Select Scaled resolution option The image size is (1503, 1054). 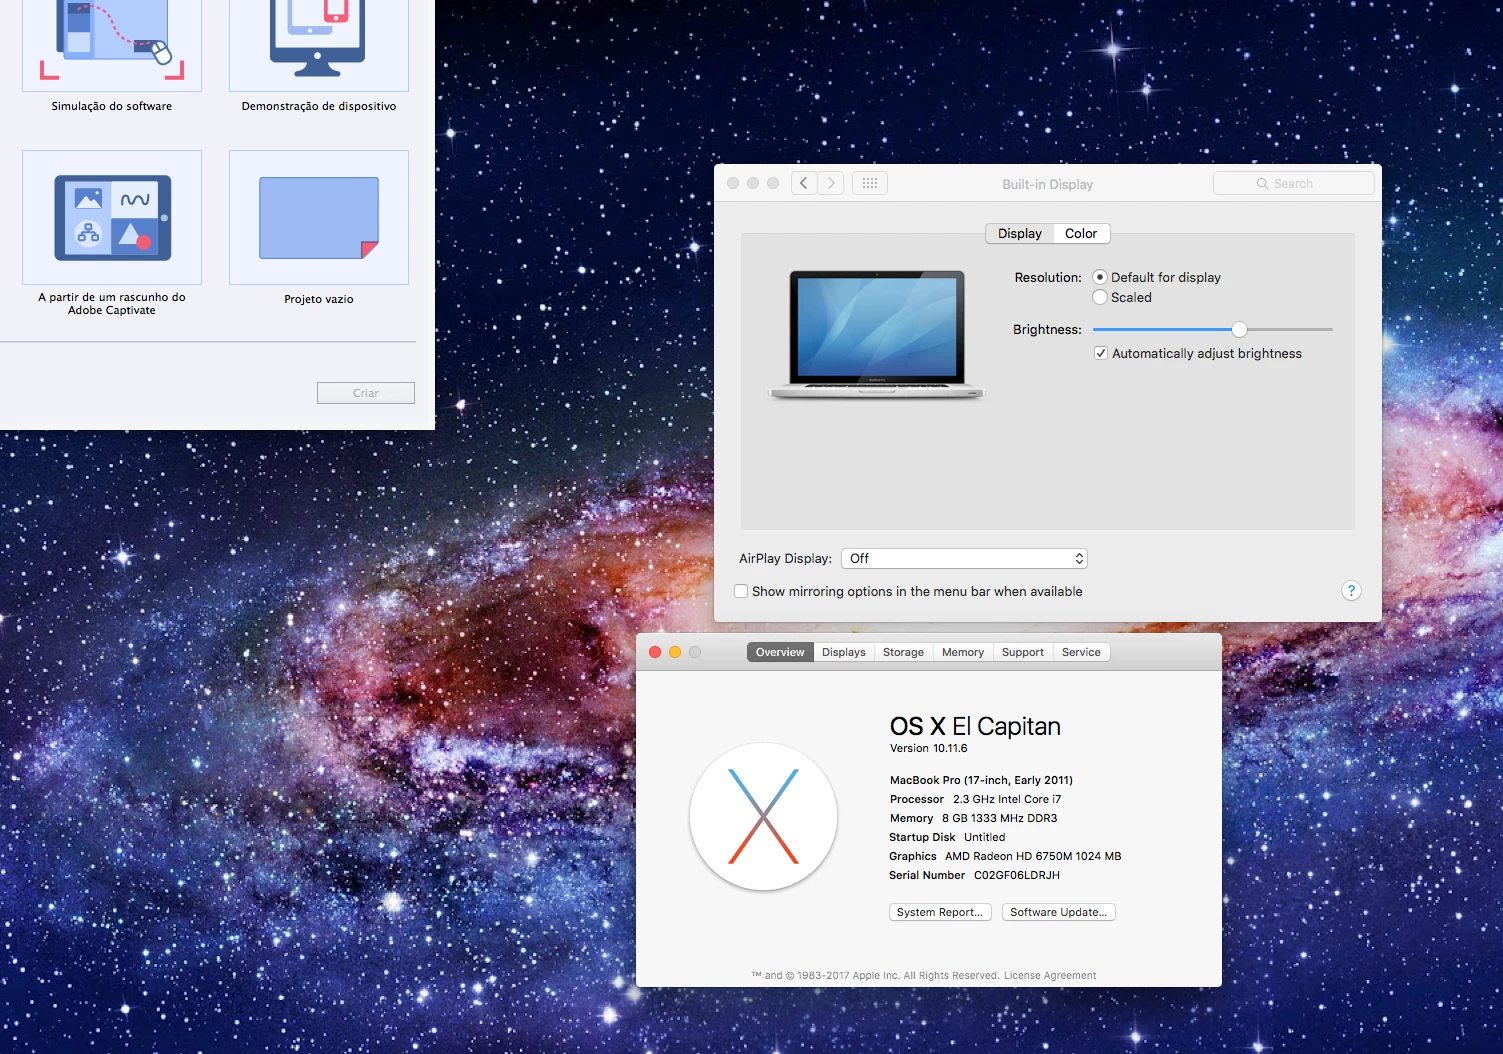coord(1100,297)
